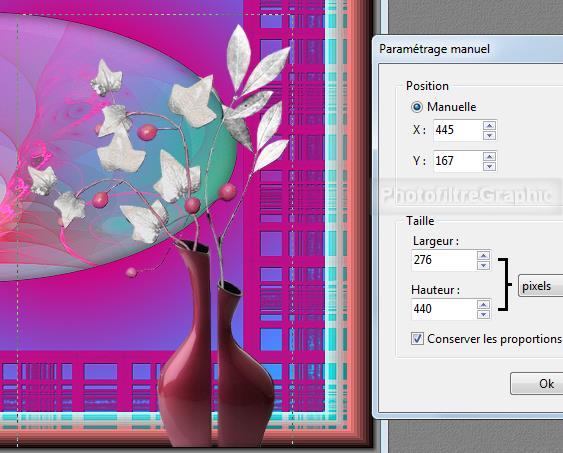Open the pixels unit dropdown
Viewport: 563px width, 453px height.
540,286
